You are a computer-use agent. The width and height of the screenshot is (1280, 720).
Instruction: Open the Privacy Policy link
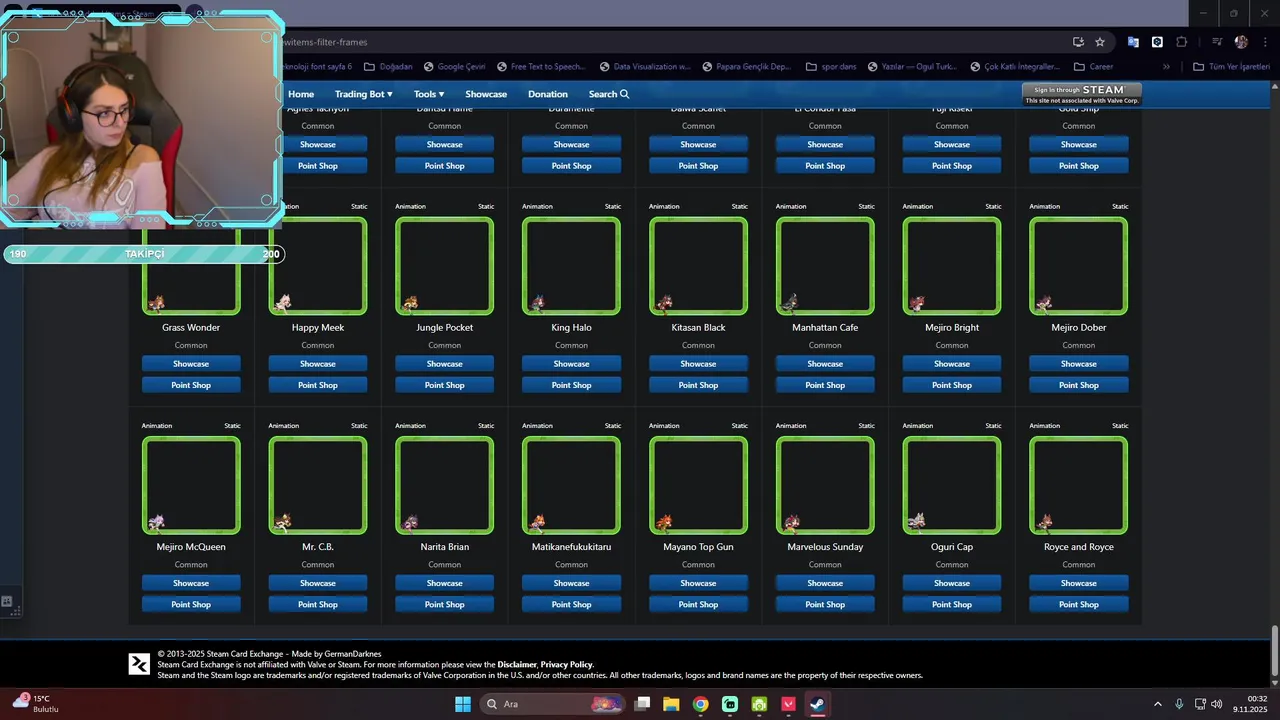coord(567,664)
